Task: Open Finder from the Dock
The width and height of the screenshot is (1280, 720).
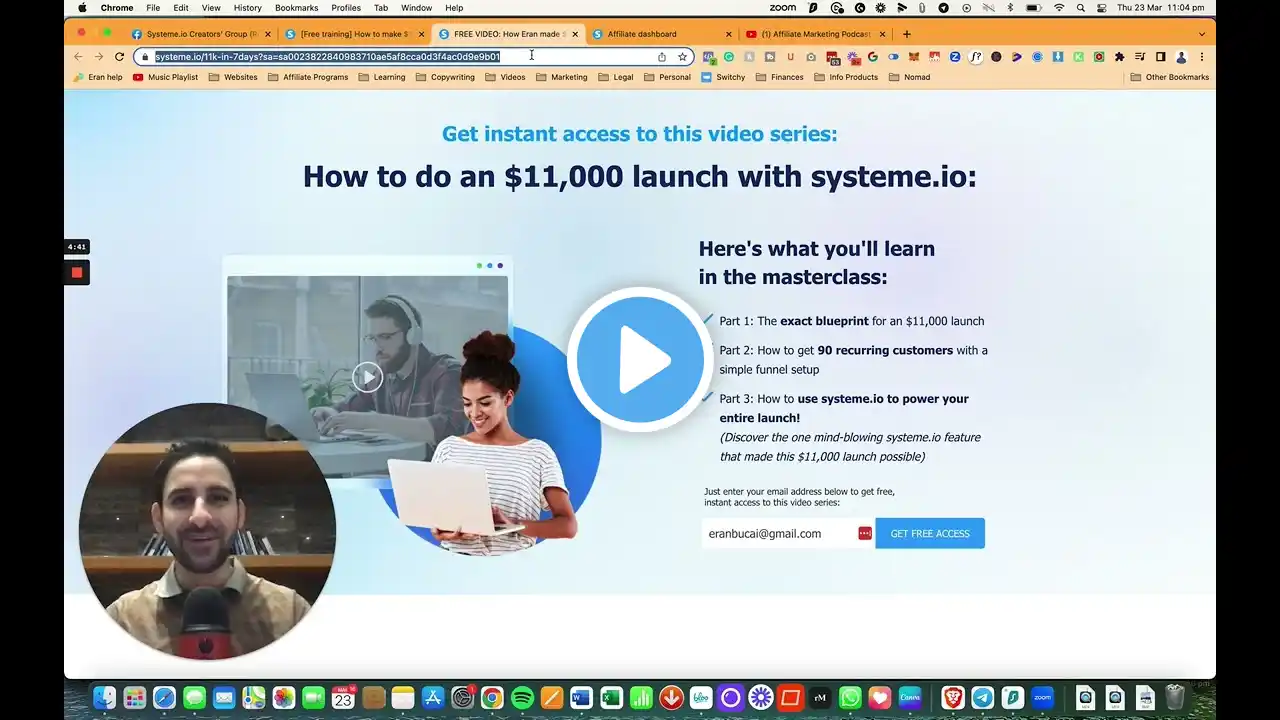Action: tap(105, 697)
